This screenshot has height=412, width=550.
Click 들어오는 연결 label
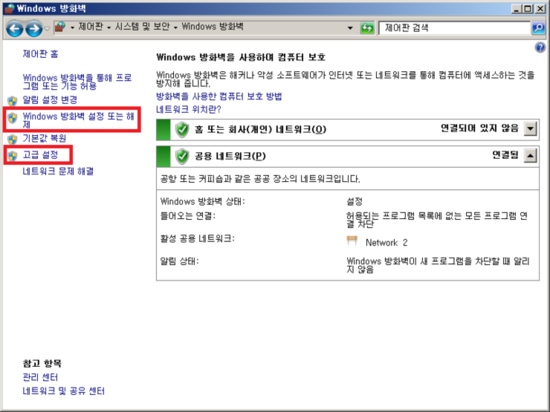(x=188, y=216)
